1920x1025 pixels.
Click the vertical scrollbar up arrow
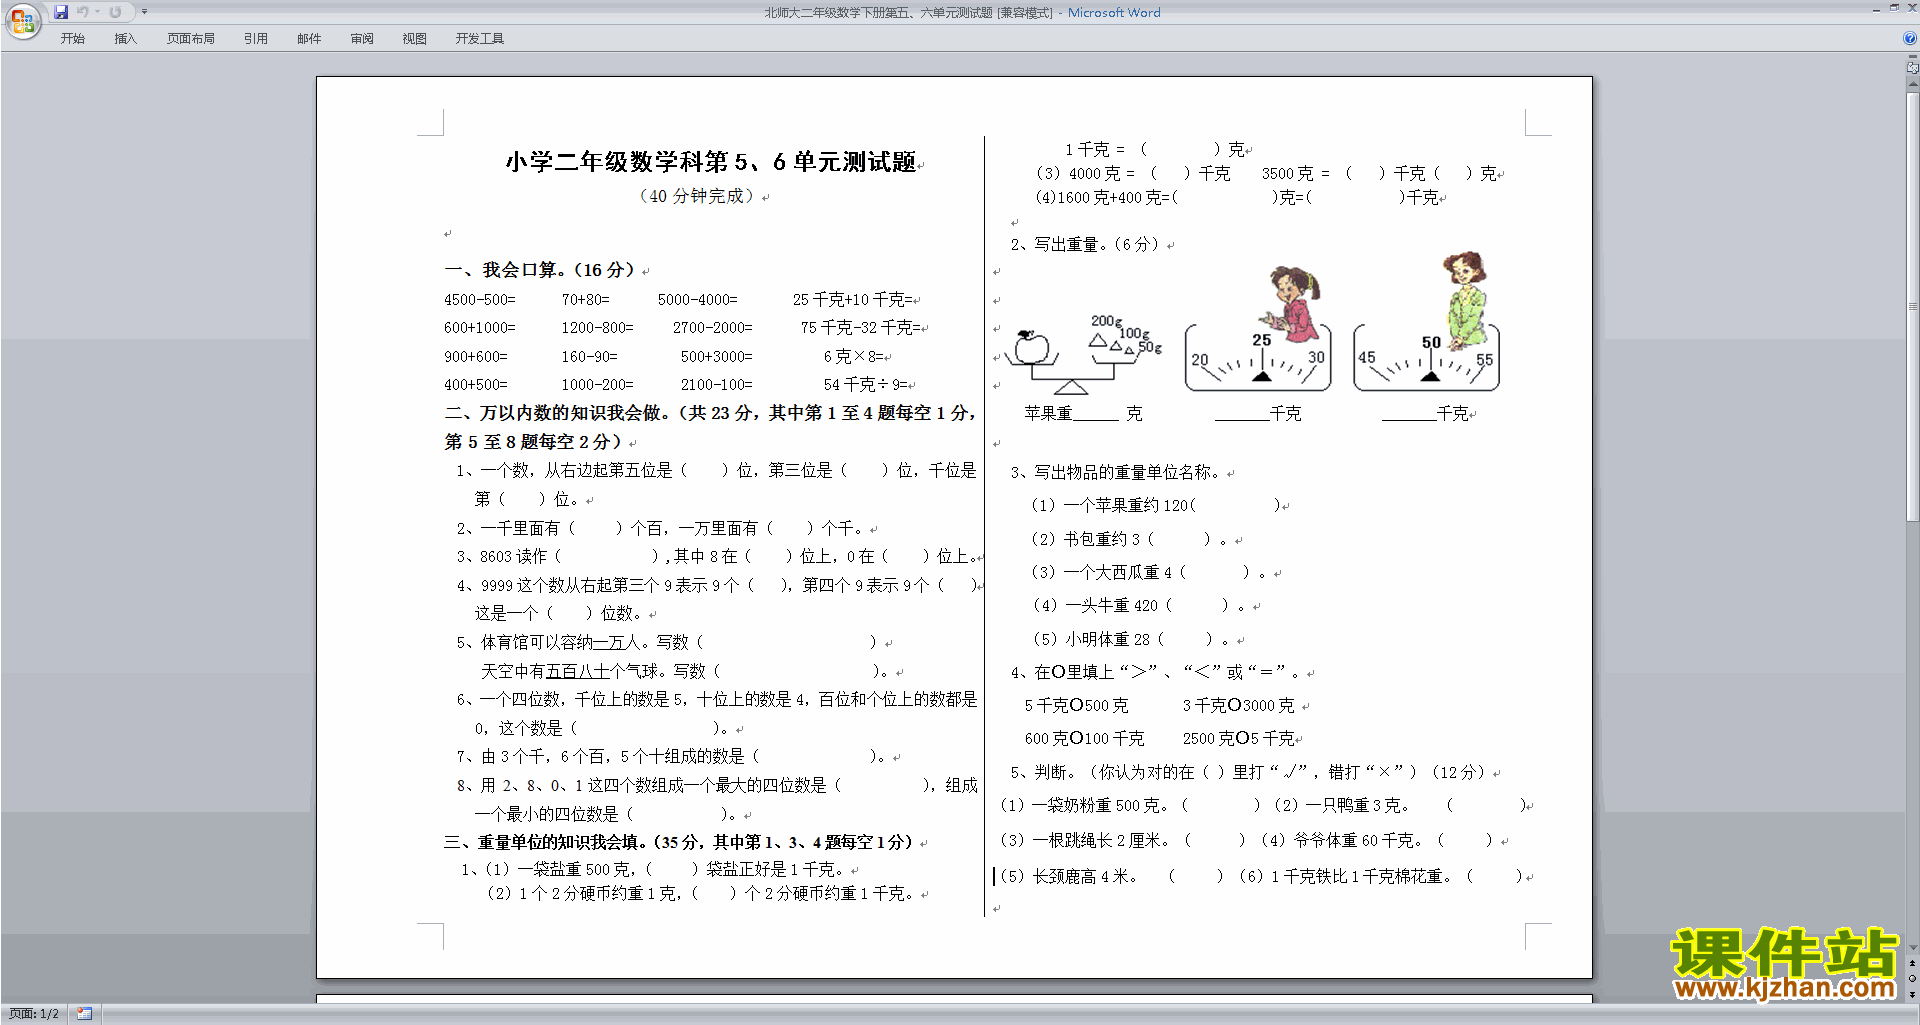tap(1913, 84)
